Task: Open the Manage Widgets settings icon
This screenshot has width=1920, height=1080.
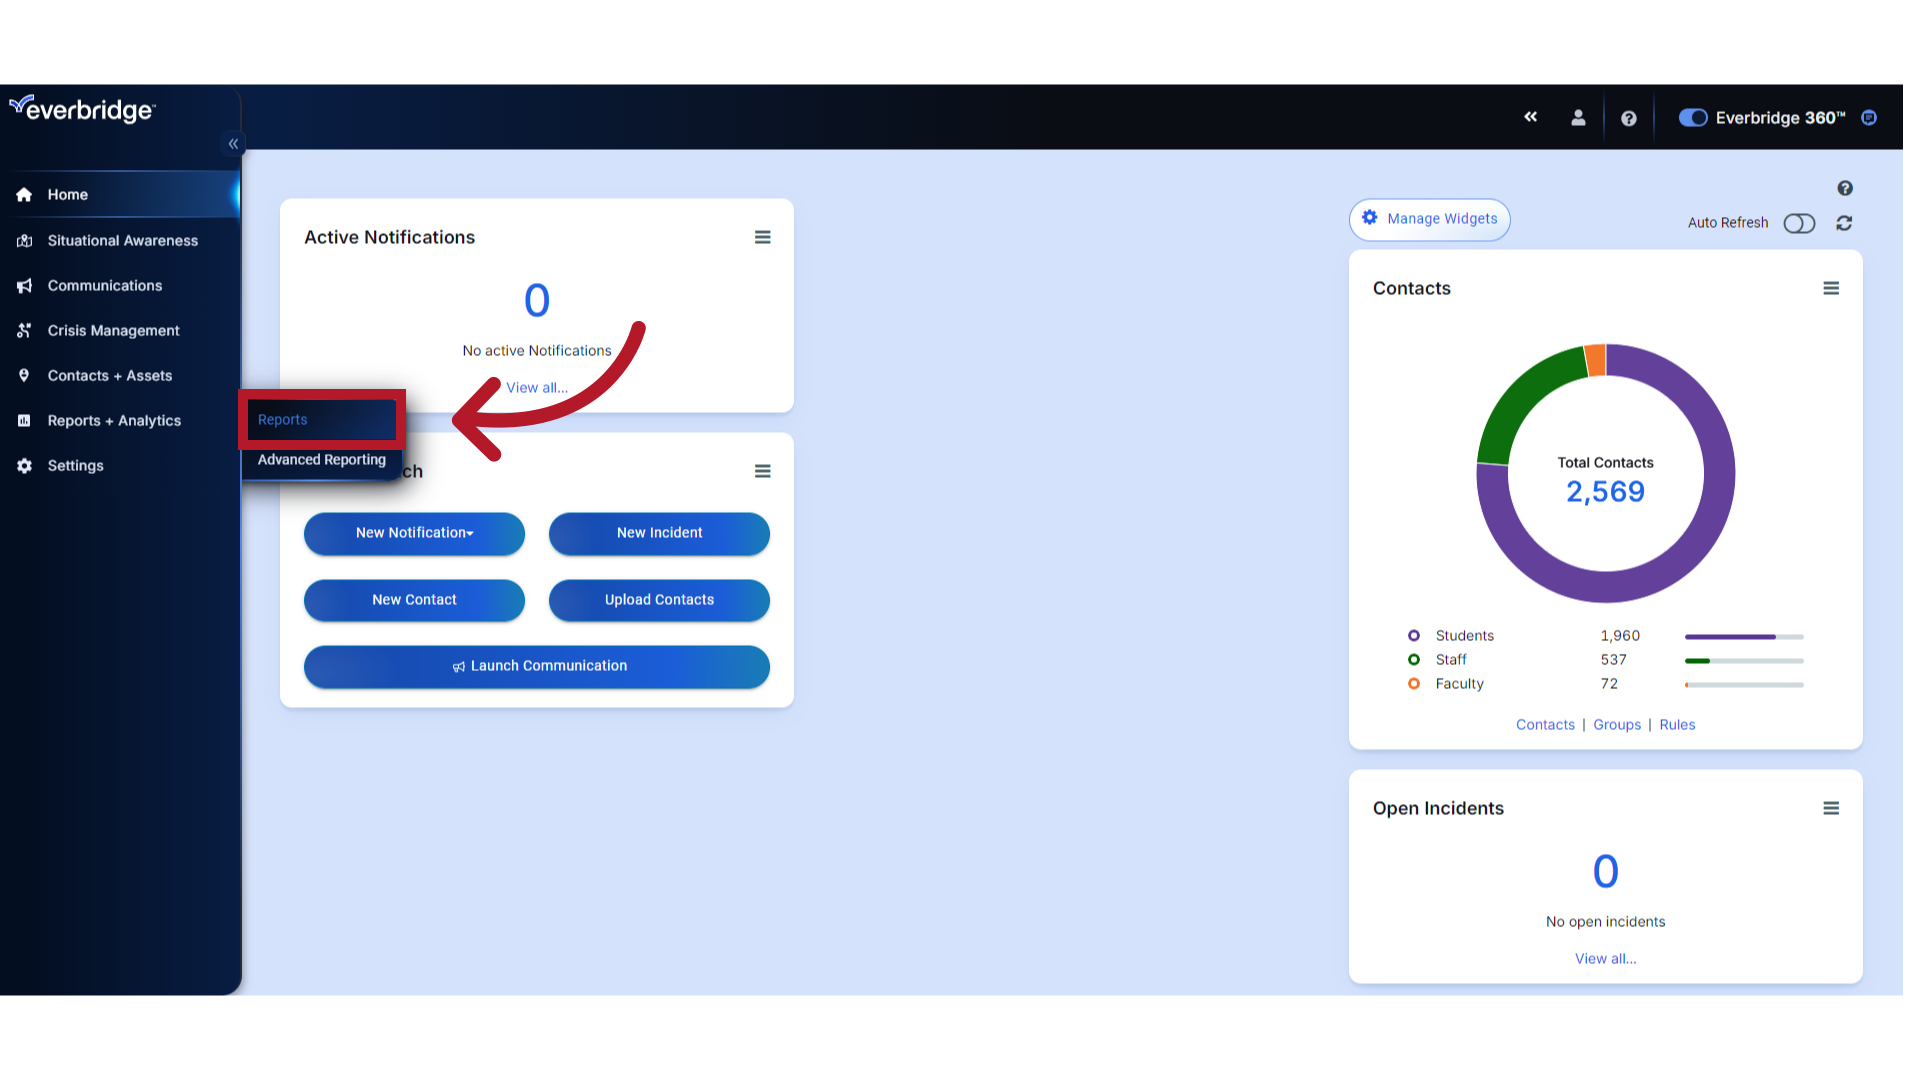Action: (x=1371, y=218)
